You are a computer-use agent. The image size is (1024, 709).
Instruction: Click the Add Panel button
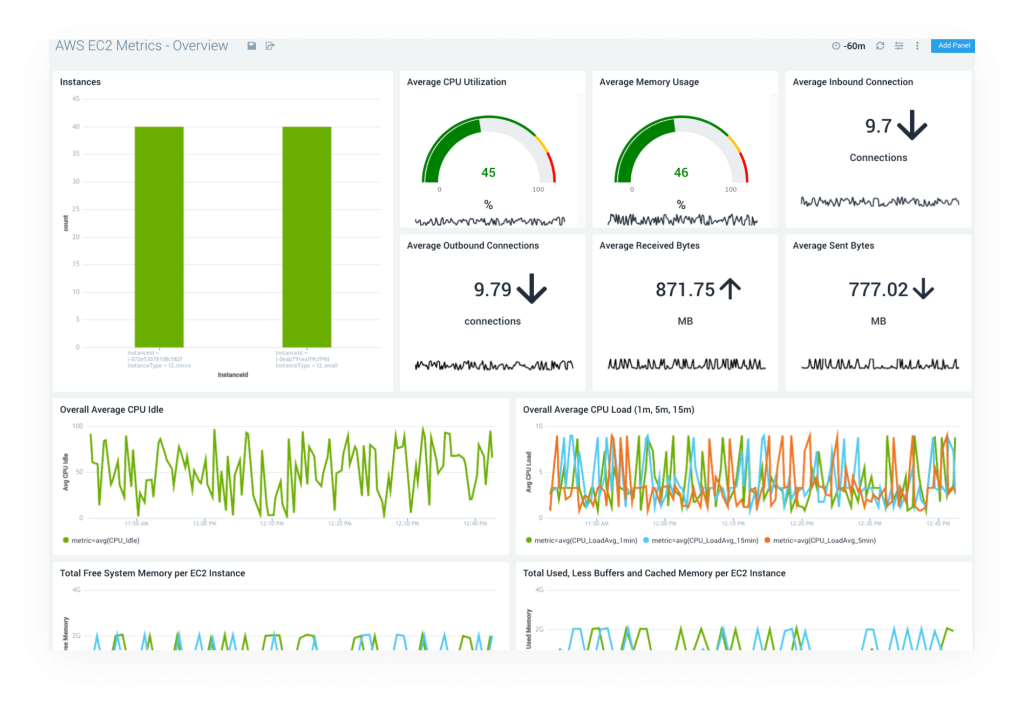(954, 46)
